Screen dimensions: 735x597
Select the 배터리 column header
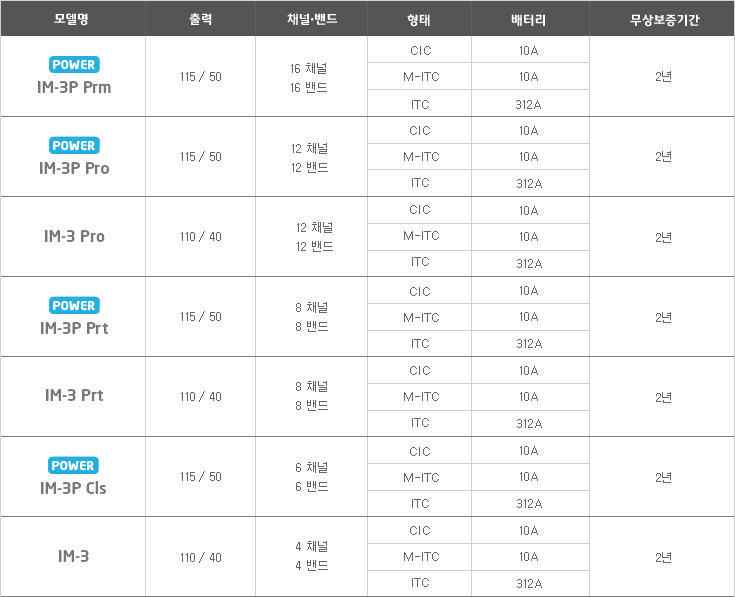tap(529, 19)
